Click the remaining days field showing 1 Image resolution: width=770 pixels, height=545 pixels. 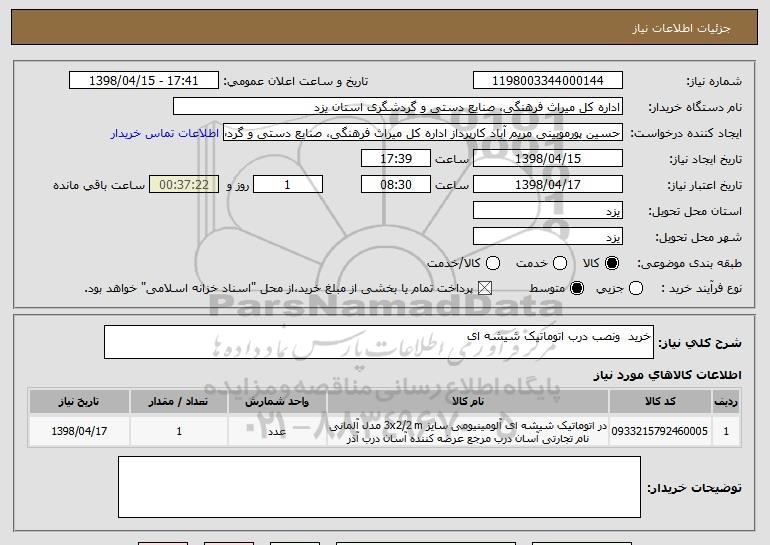pyautogui.click(x=288, y=185)
